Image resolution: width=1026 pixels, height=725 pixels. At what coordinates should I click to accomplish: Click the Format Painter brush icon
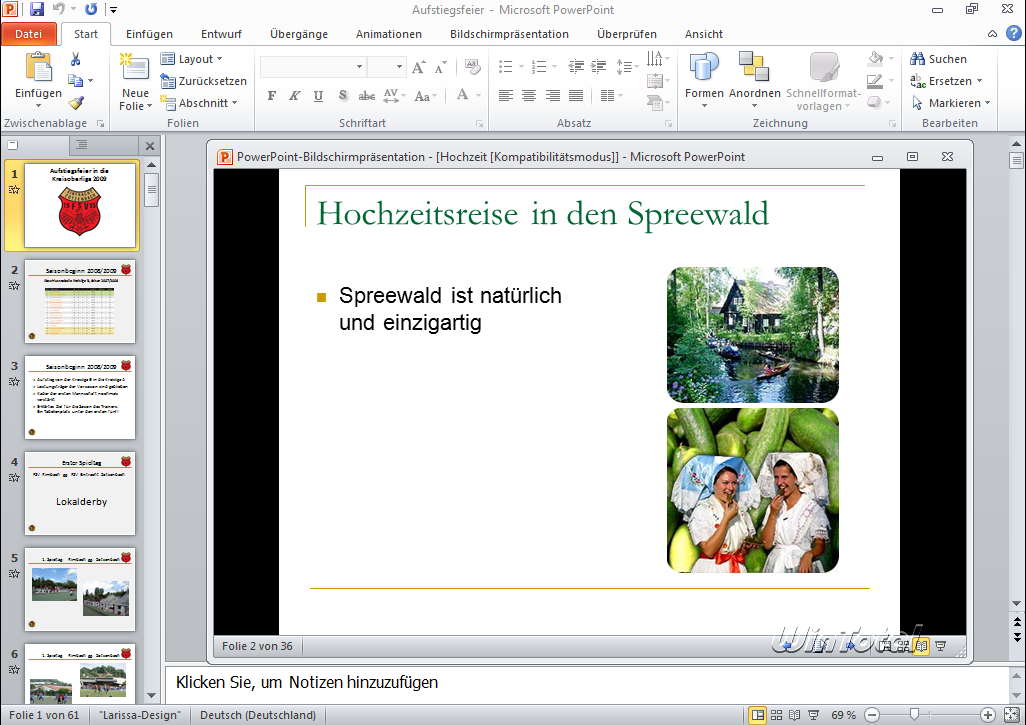(x=76, y=103)
